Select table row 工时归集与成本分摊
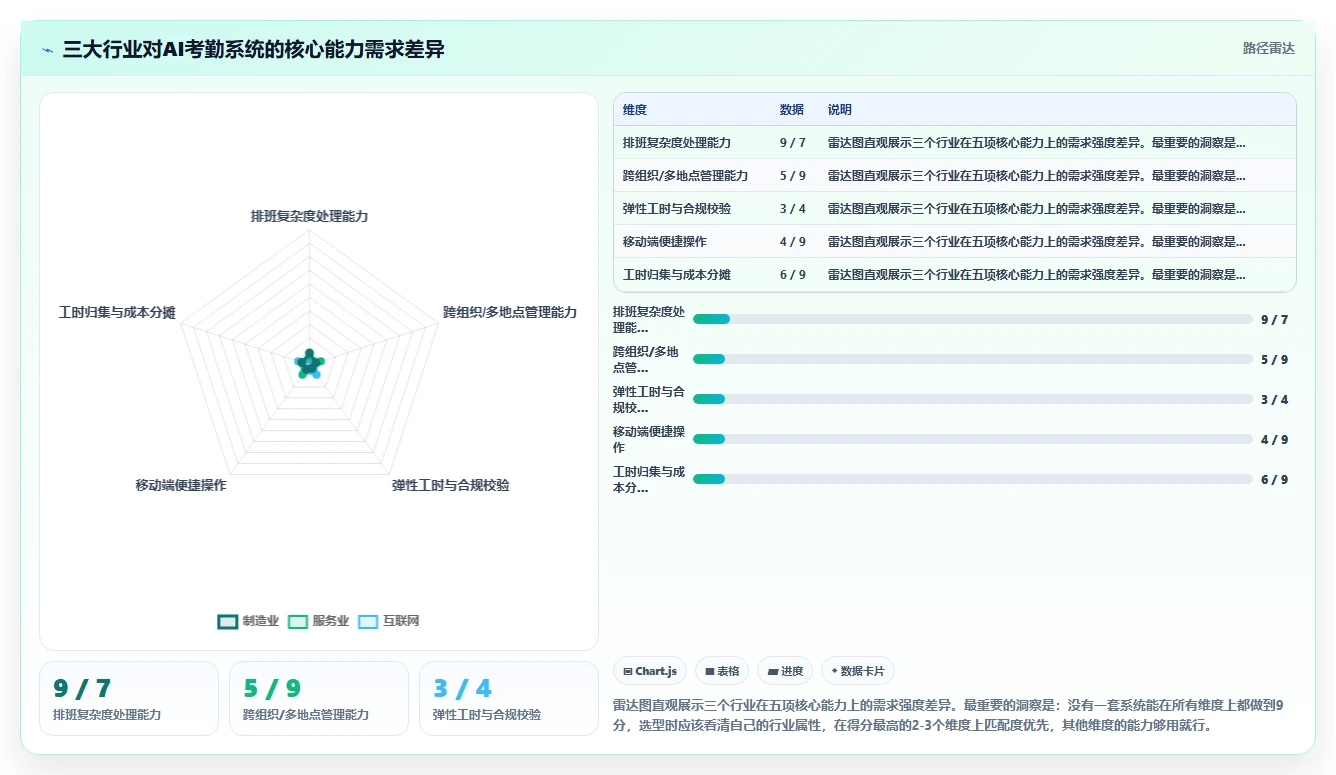 954,275
